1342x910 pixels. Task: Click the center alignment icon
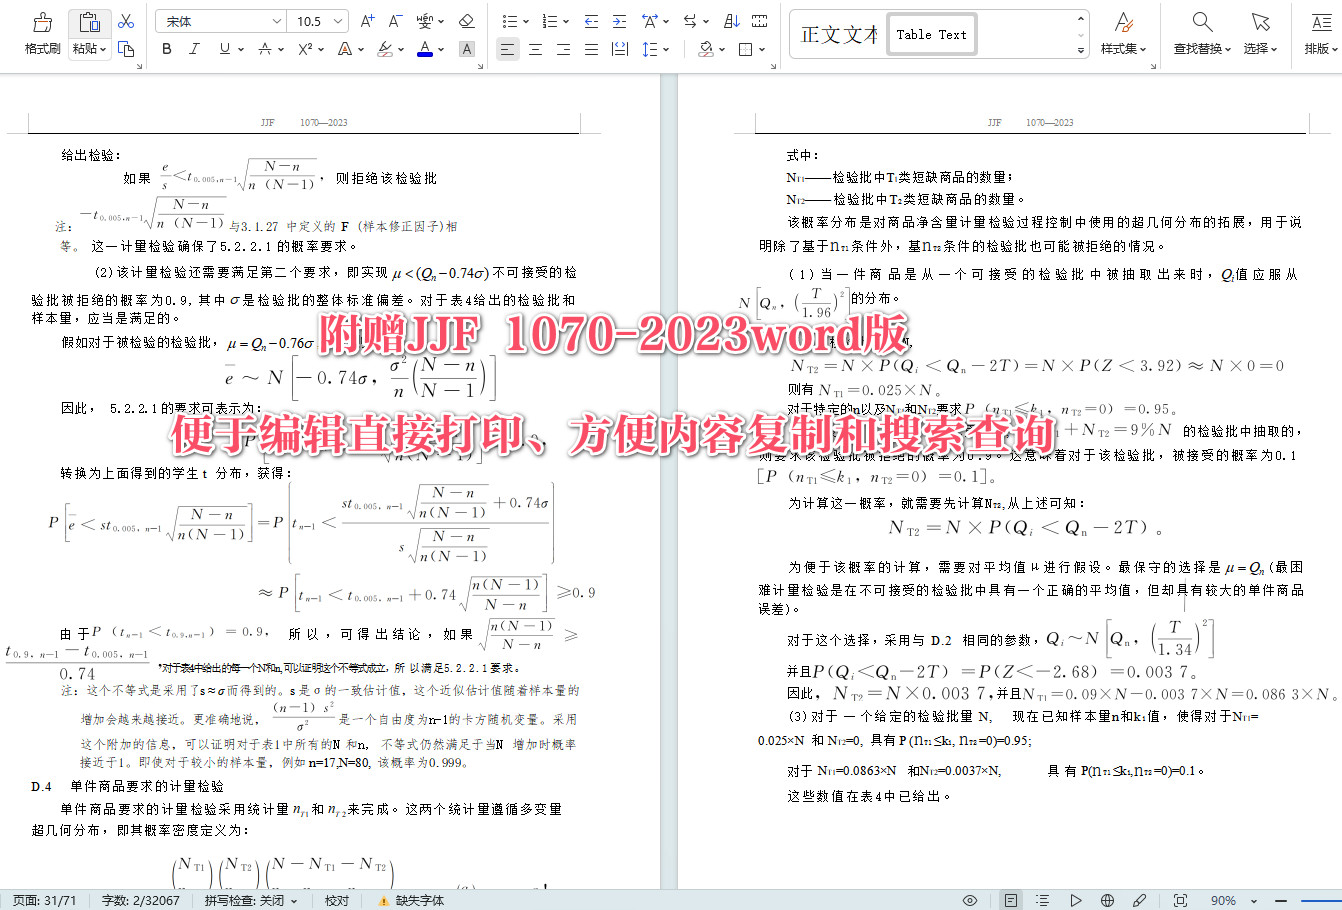535,47
